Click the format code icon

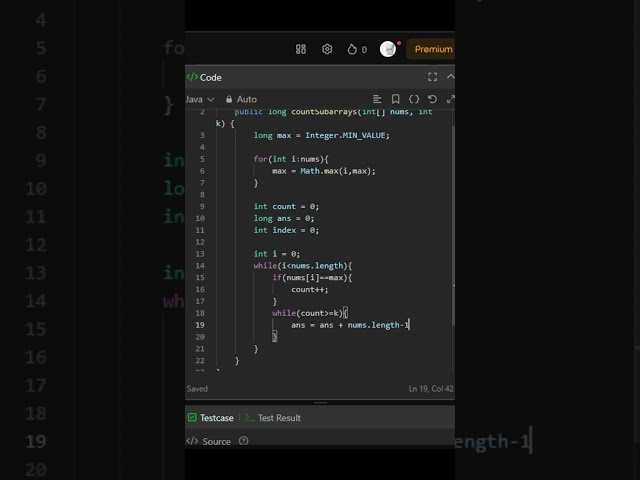[377, 99]
